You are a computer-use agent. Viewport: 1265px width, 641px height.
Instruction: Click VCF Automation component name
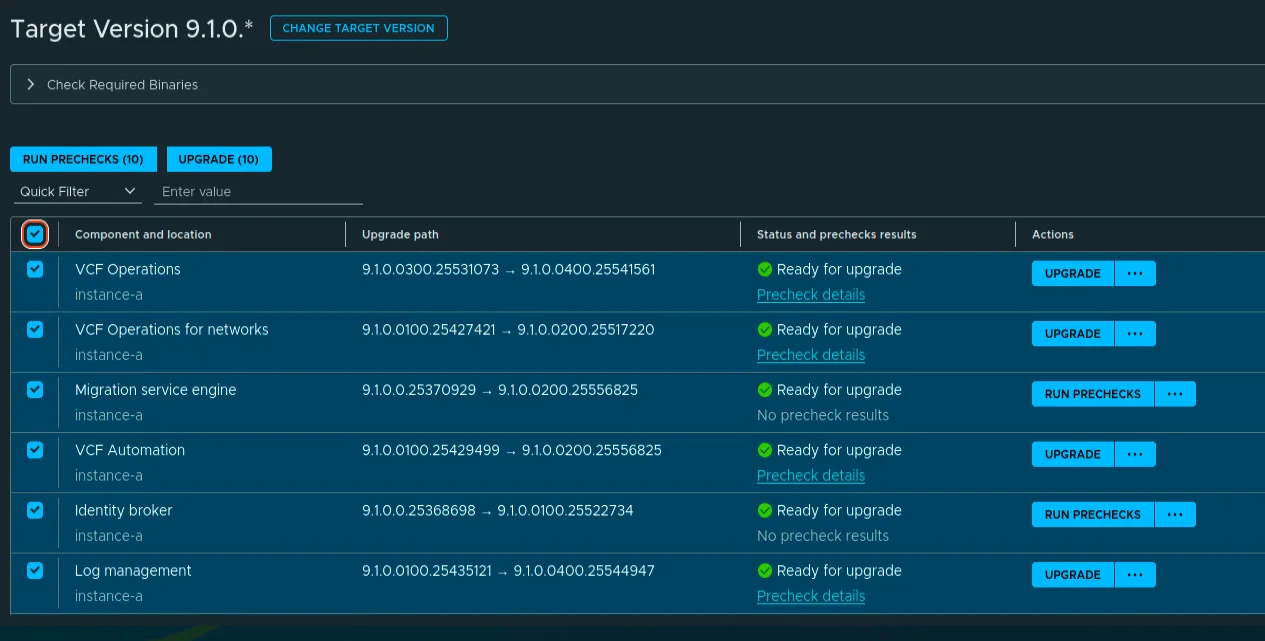click(x=130, y=450)
